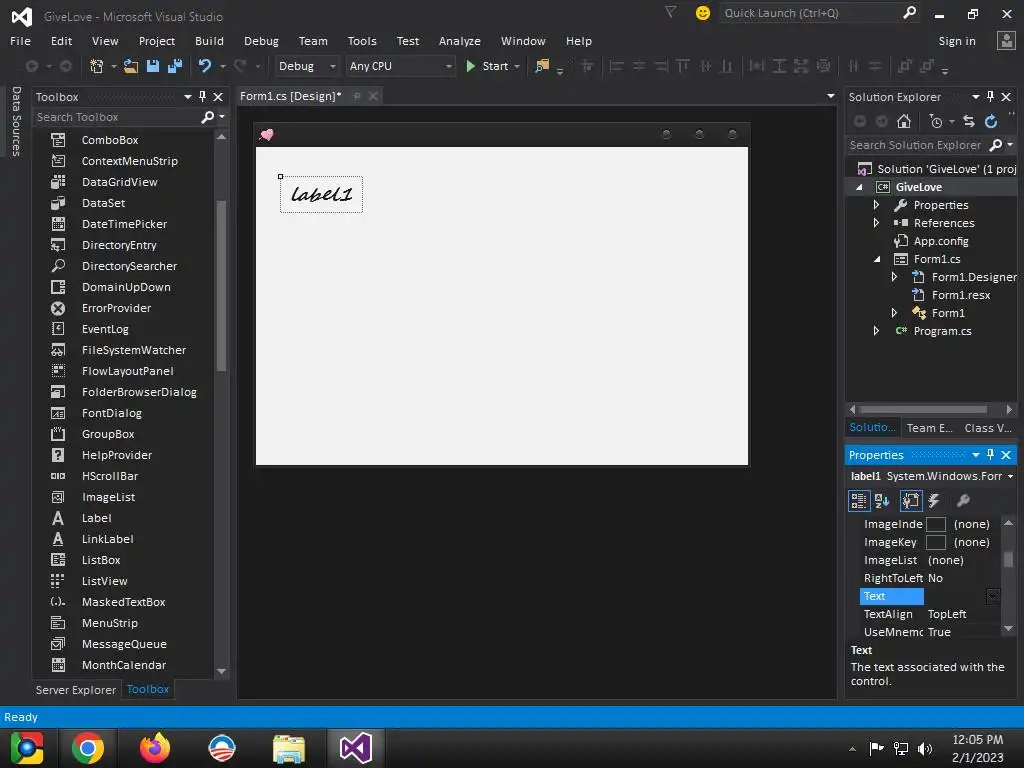The height and width of the screenshot is (768, 1024).
Task: Open the Build menu
Action: pos(209,40)
